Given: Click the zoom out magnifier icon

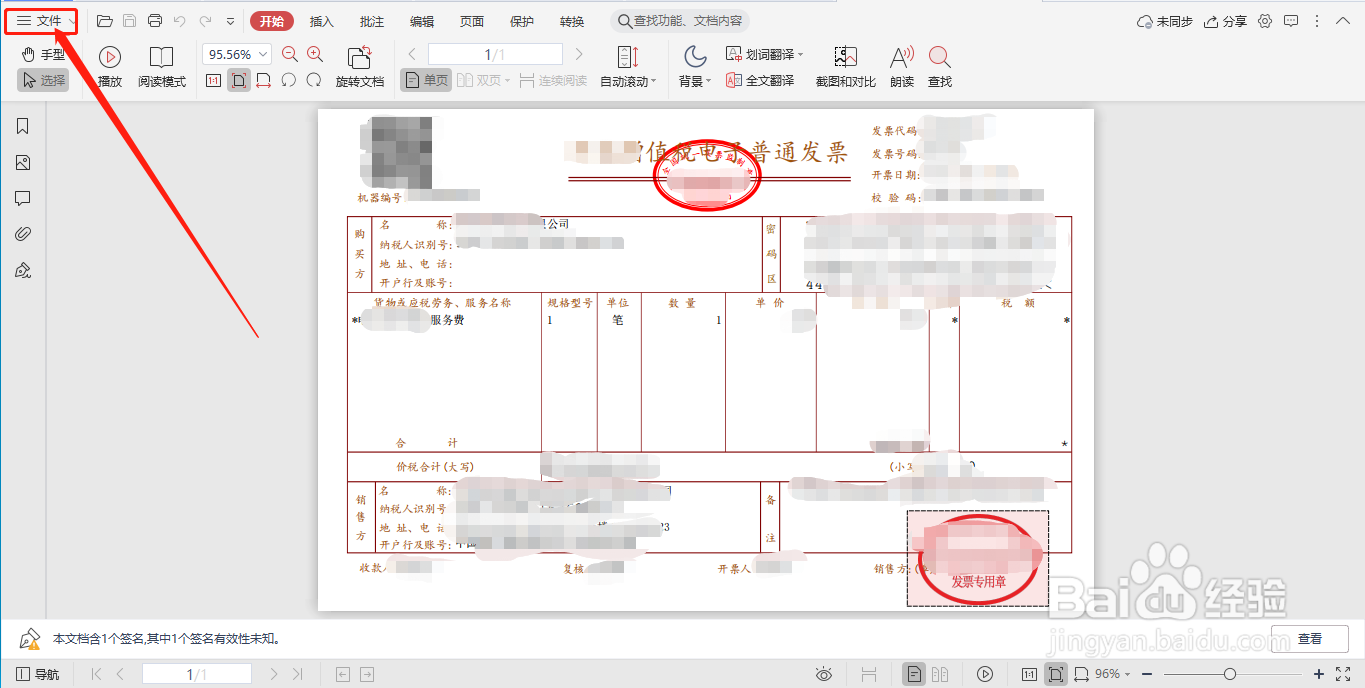Looking at the screenshot, I should [x=290, y=55].
